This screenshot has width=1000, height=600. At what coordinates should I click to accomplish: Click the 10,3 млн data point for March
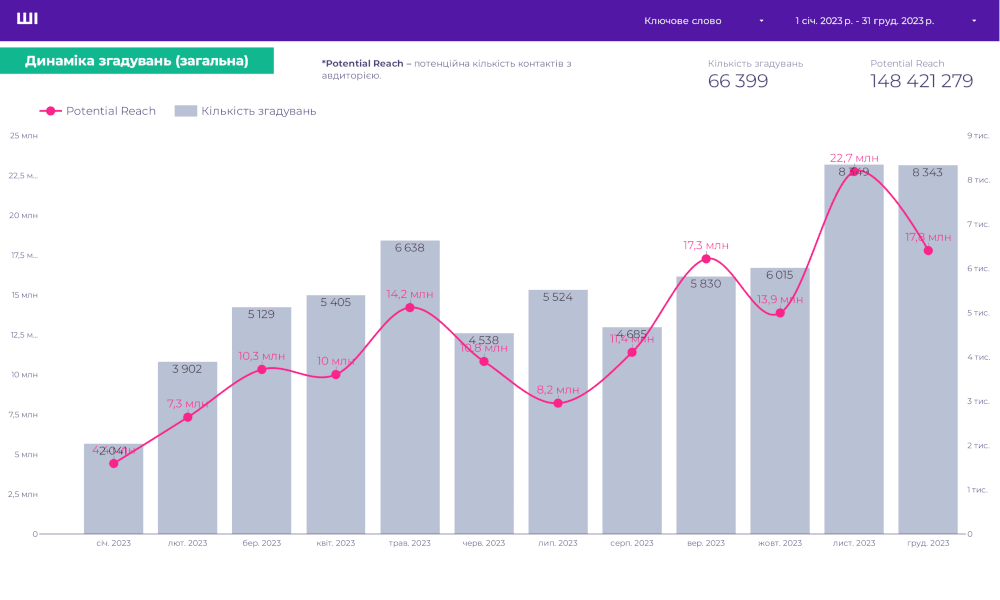pos(262,369)
